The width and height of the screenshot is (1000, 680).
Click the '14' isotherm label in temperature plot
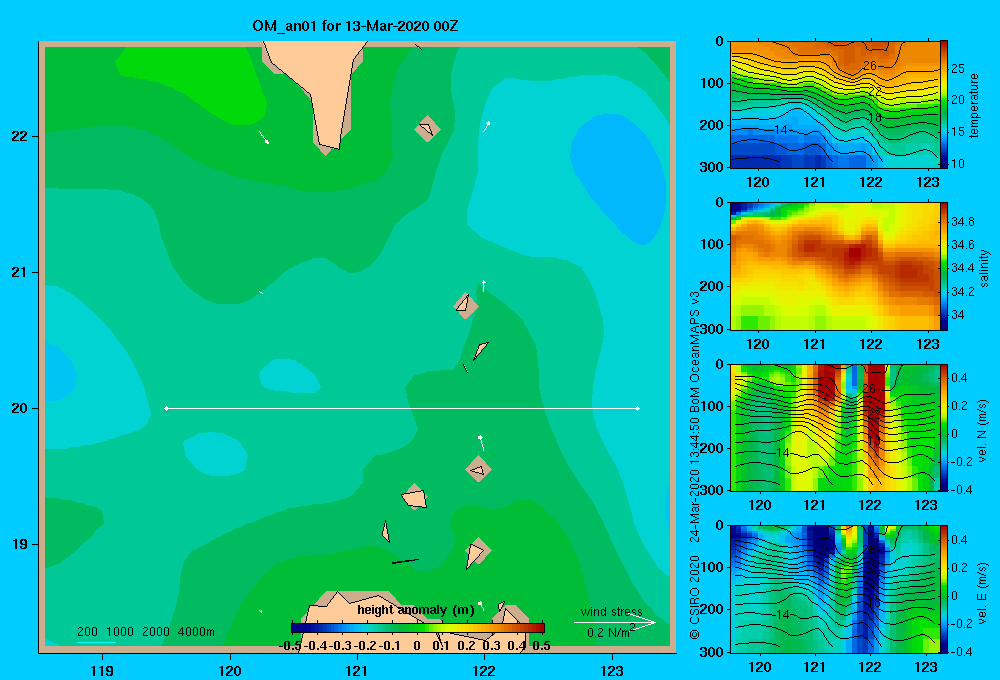781,129
